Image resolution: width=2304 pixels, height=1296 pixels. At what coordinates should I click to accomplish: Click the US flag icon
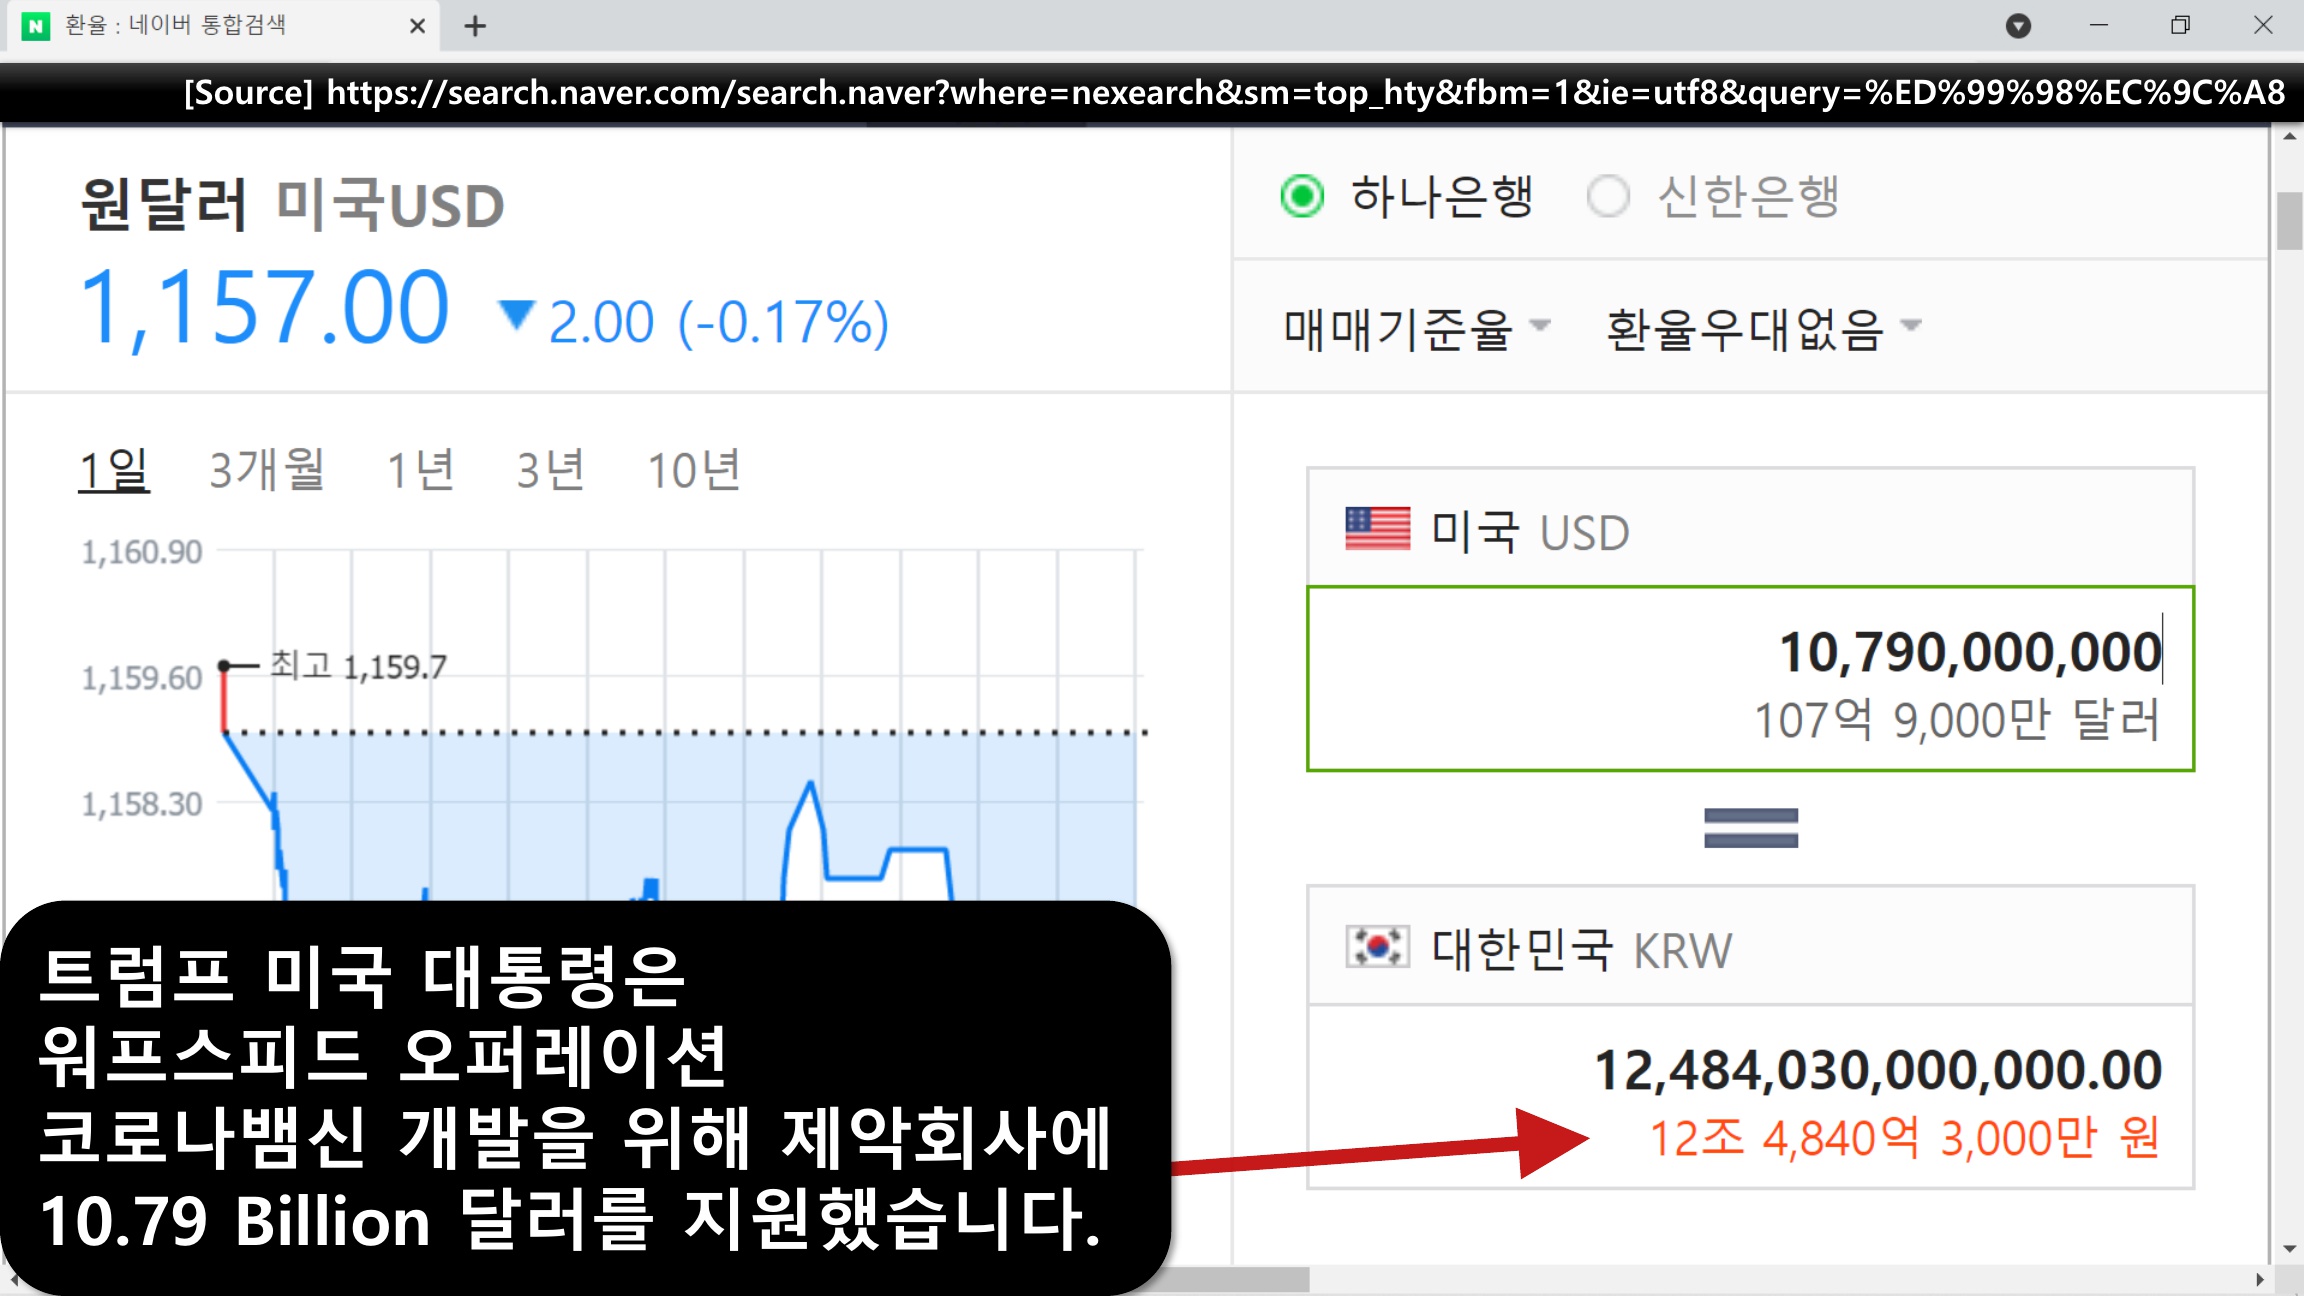1377,529
